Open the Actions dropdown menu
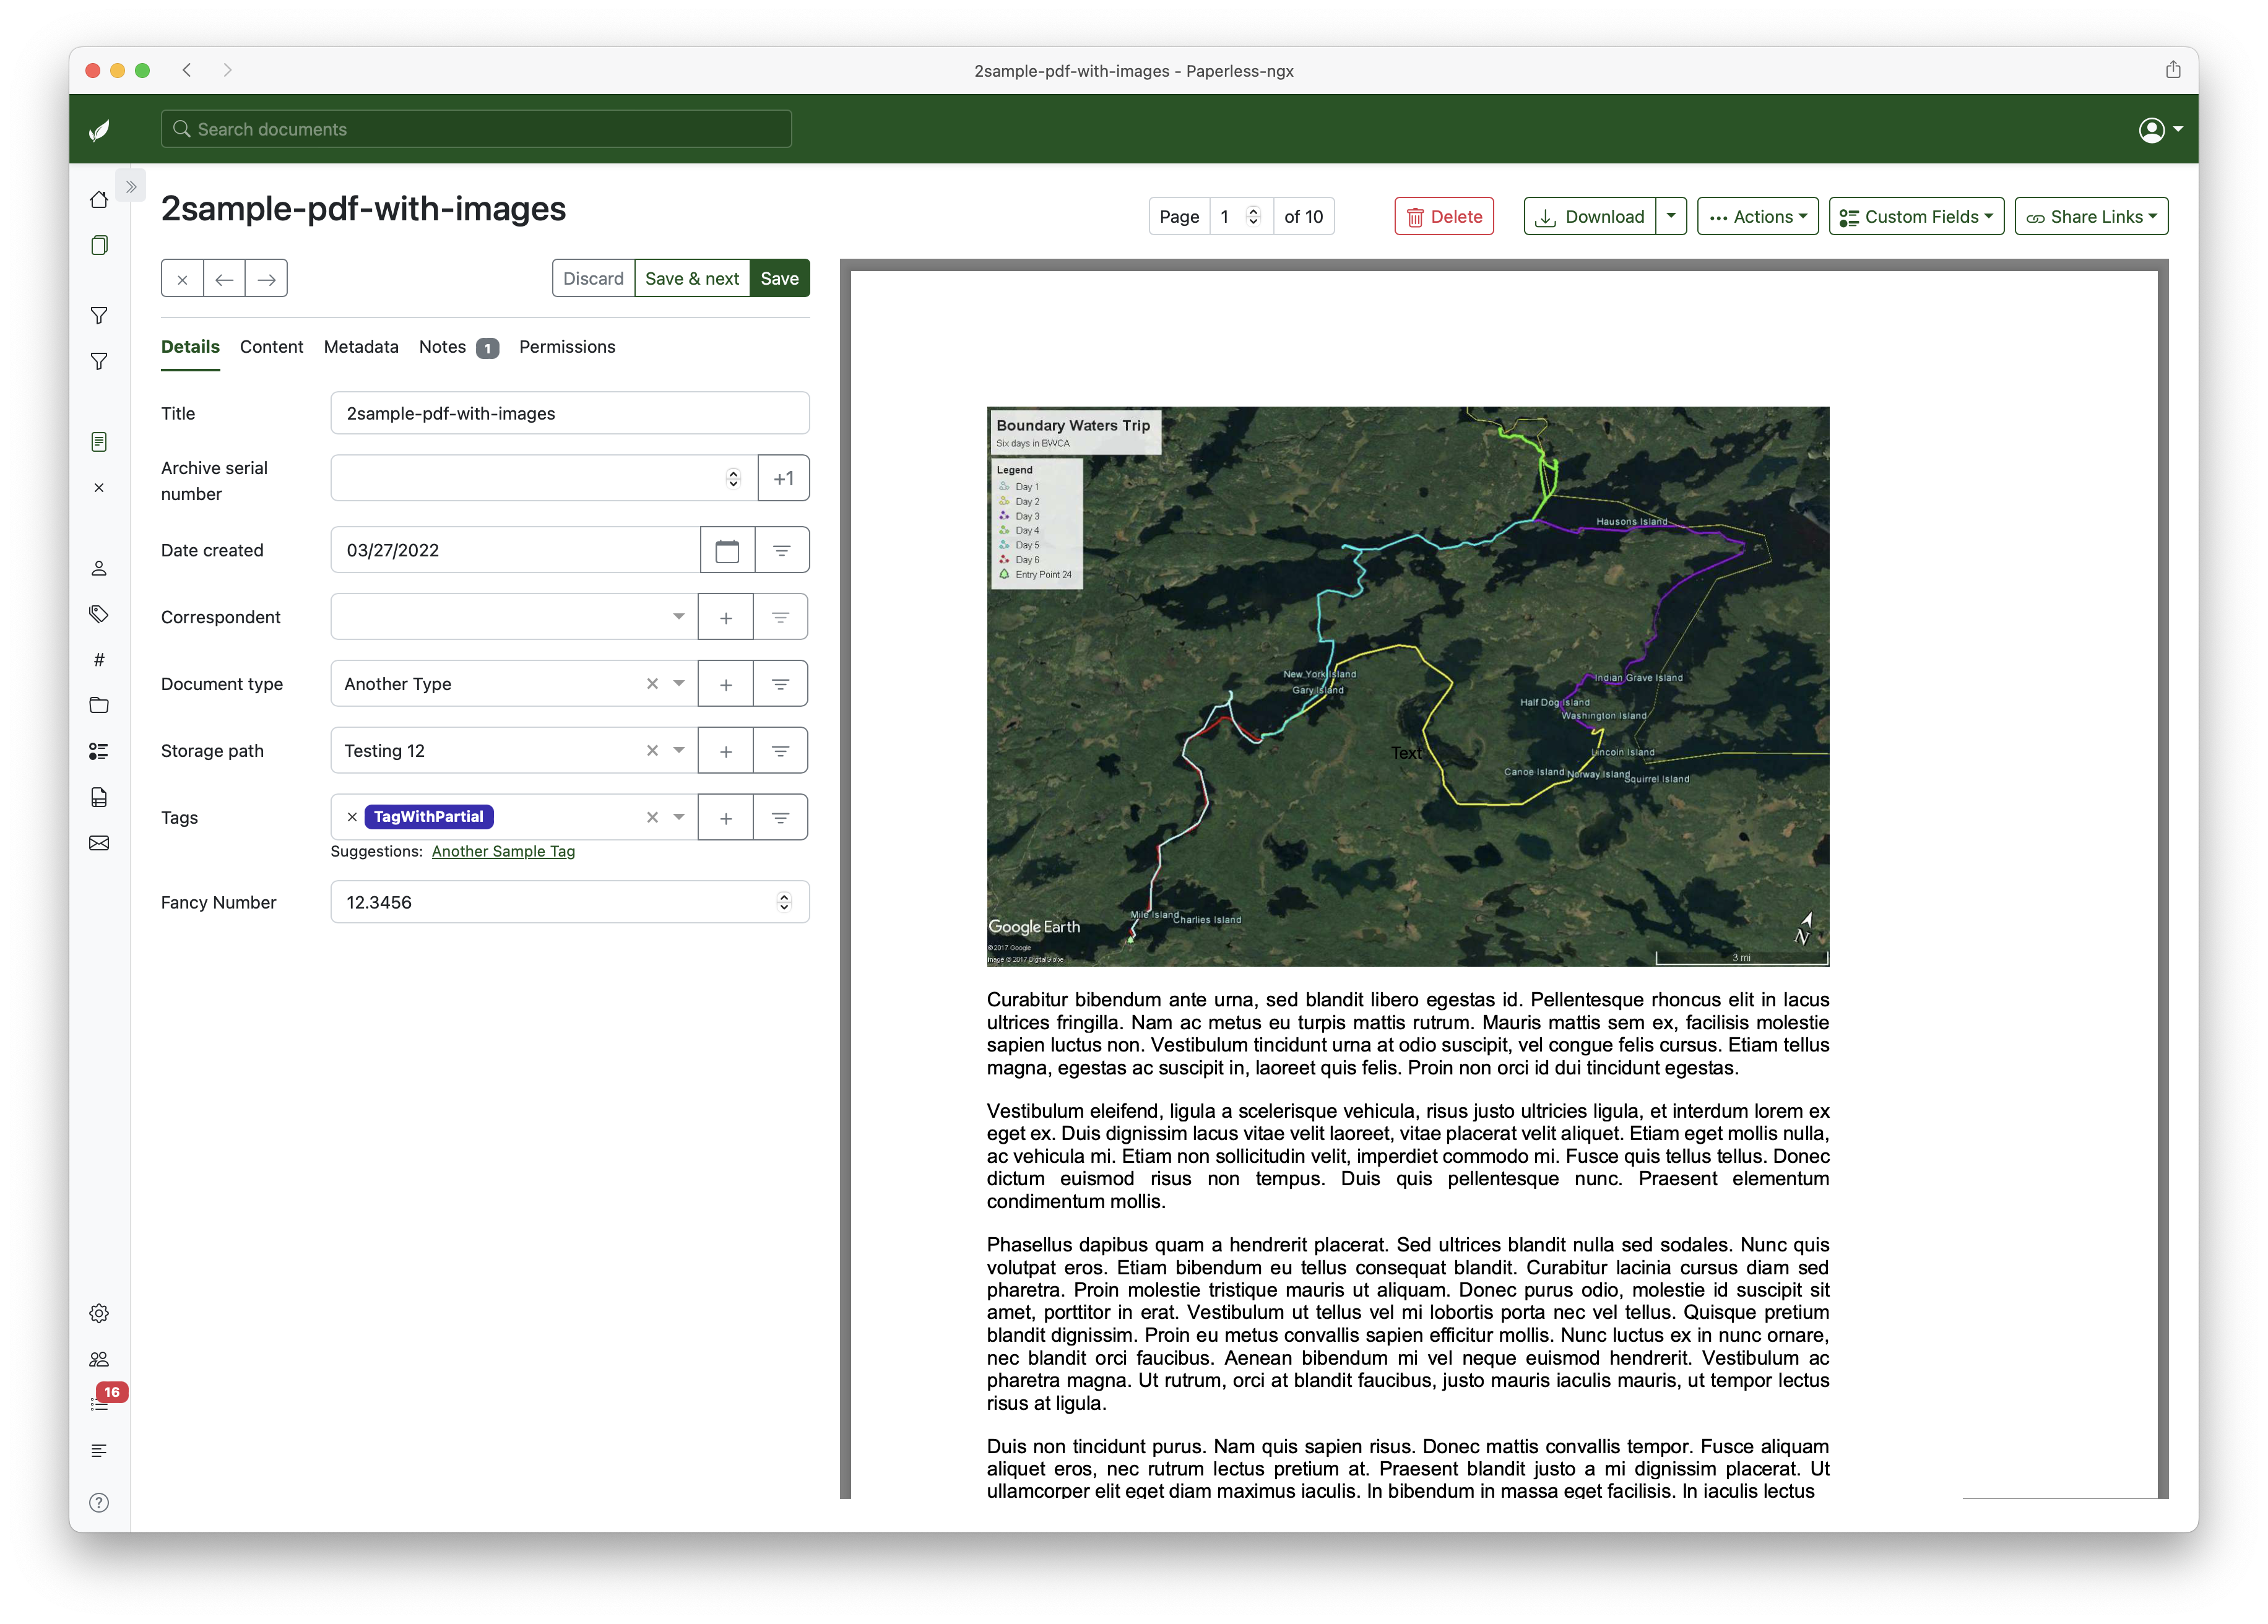The height and width of the screenshot is (1624, 2268). 1757,217
